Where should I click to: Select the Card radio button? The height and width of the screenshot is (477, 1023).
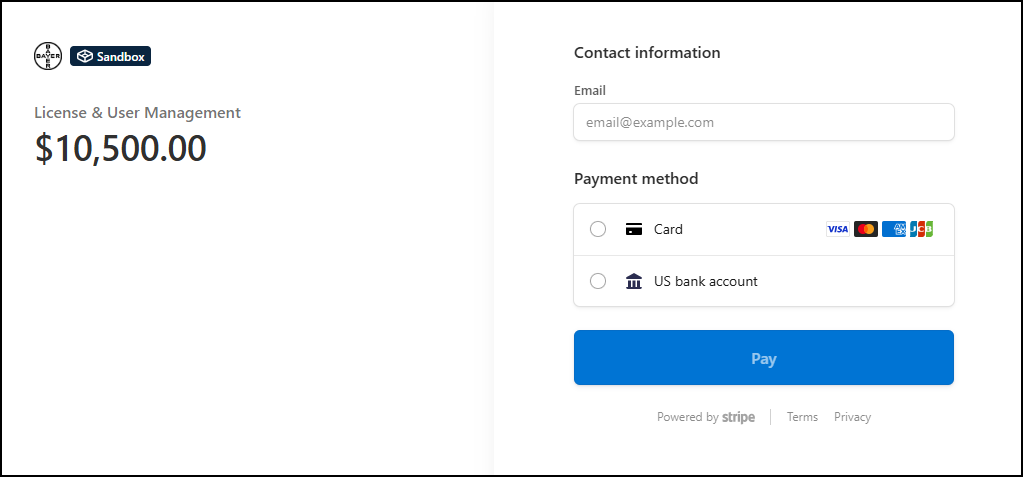(x=598, y=229)
